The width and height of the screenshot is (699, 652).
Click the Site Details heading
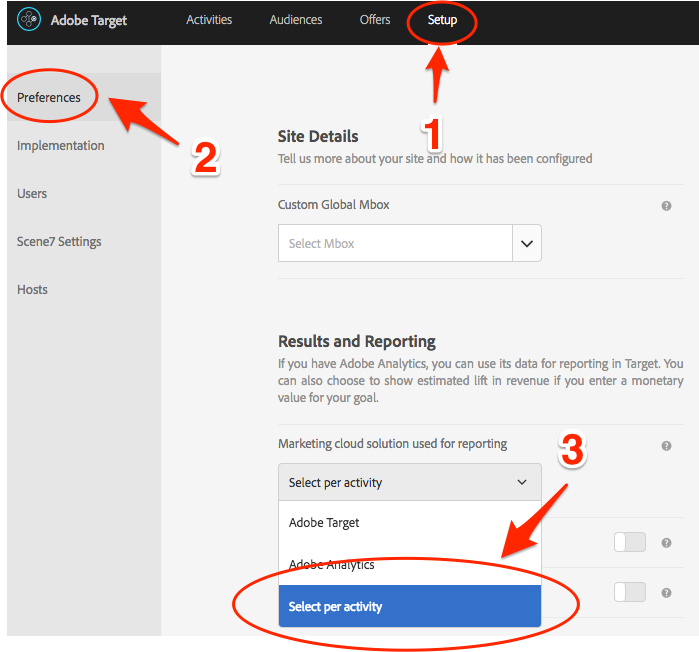click(x=318, y=136)
